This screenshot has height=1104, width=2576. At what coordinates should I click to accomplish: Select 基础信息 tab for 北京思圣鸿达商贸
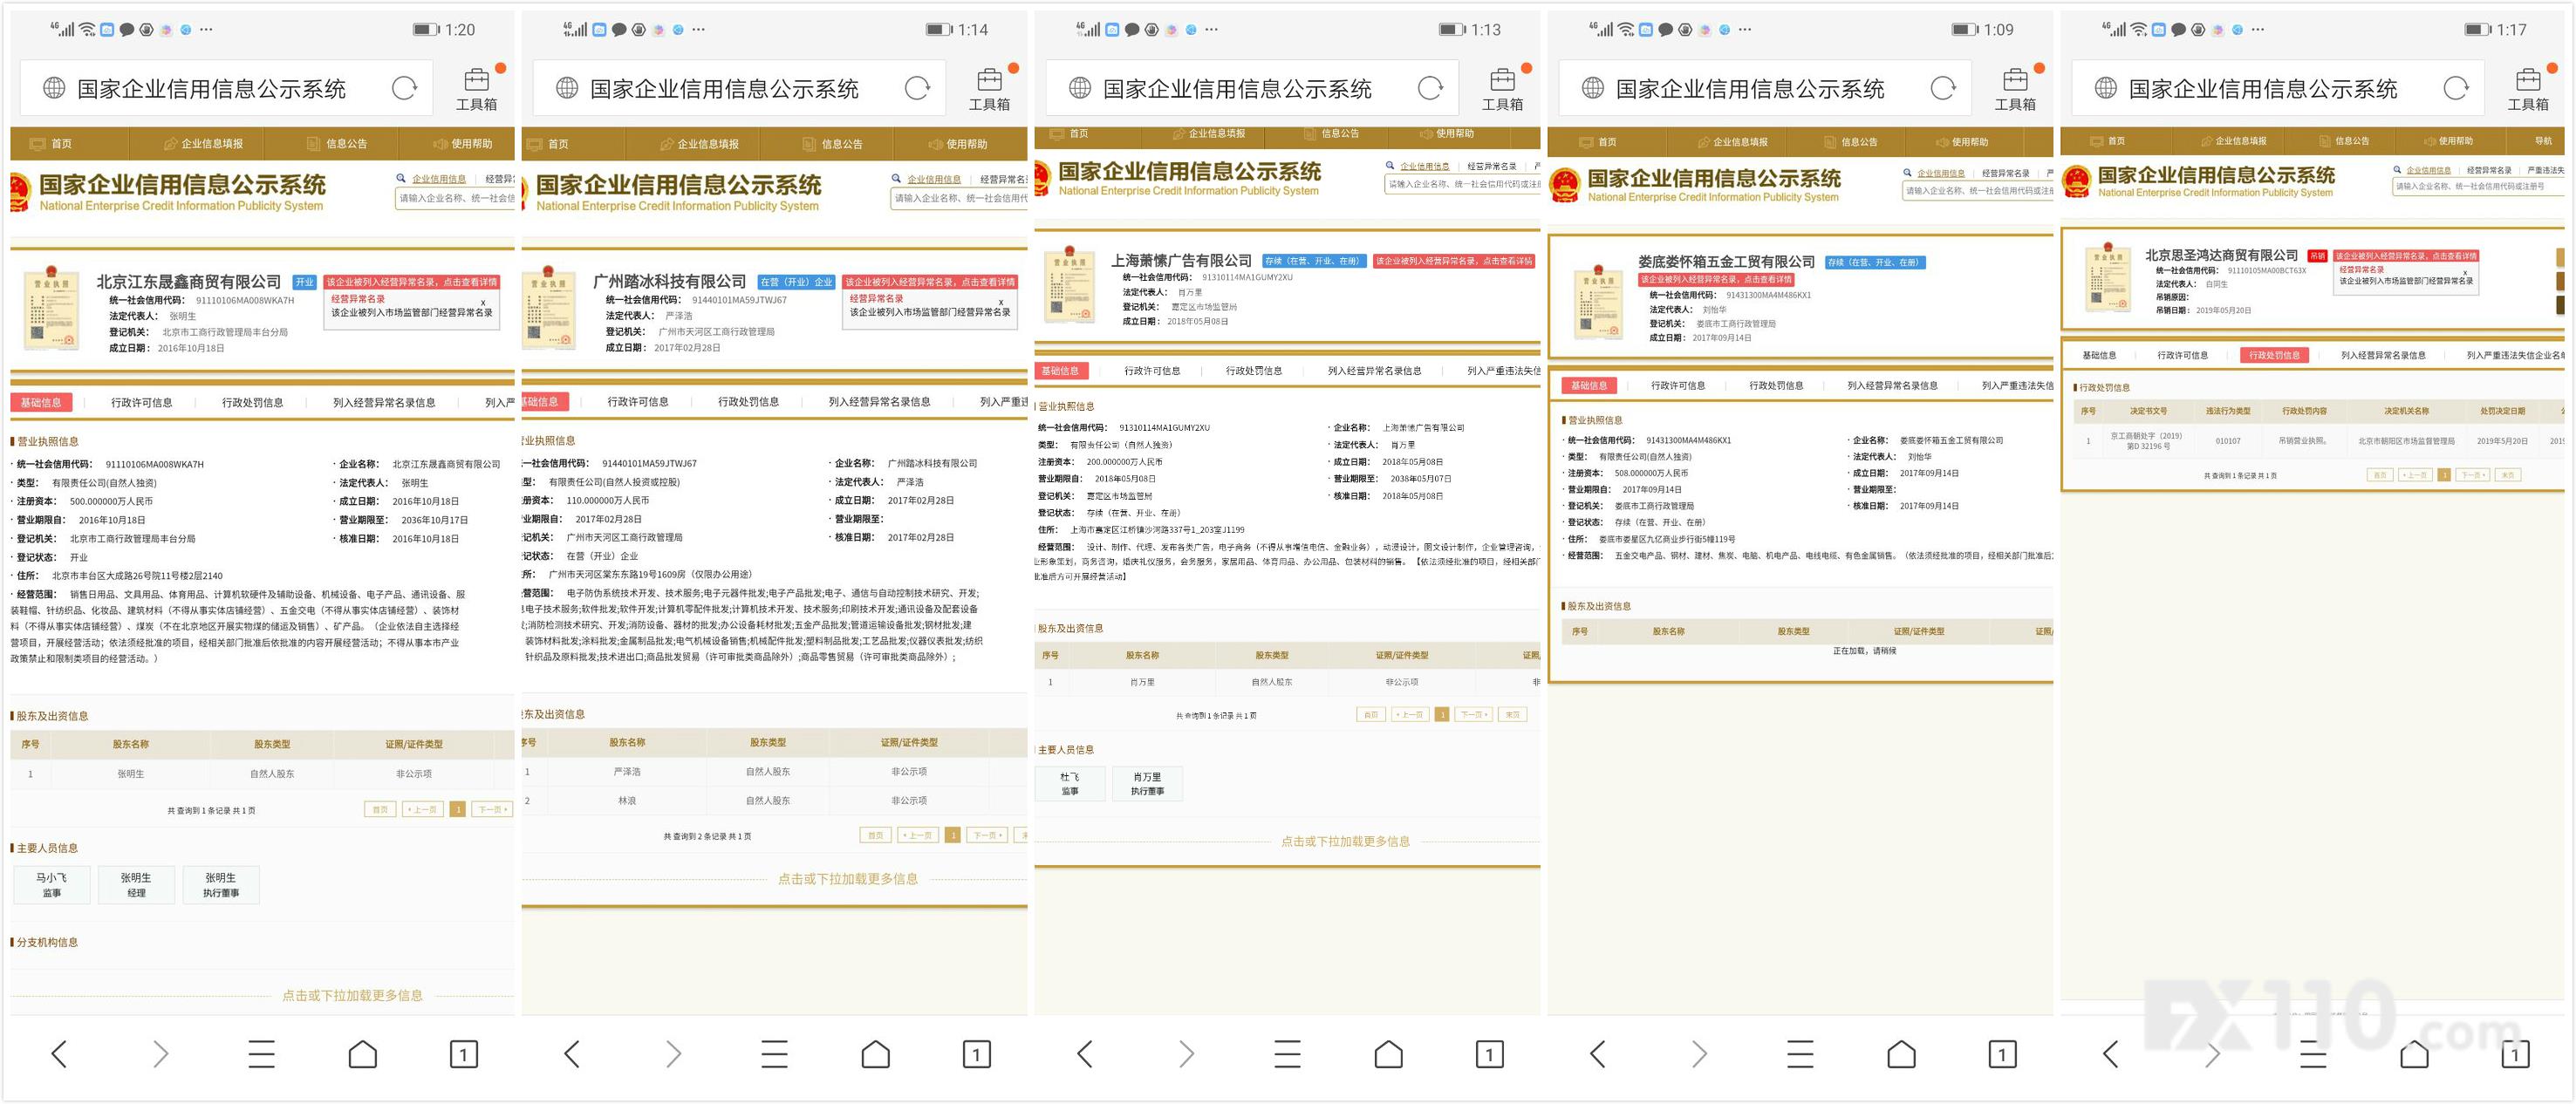pos(2099,356)
